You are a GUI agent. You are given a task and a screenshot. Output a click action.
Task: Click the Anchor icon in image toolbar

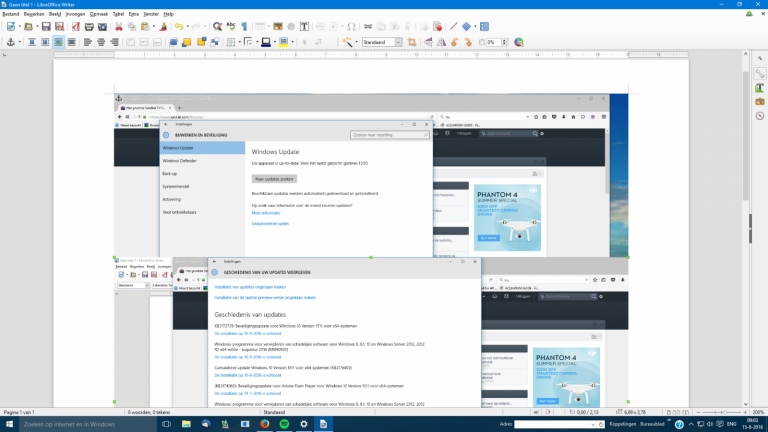(10, 43)
